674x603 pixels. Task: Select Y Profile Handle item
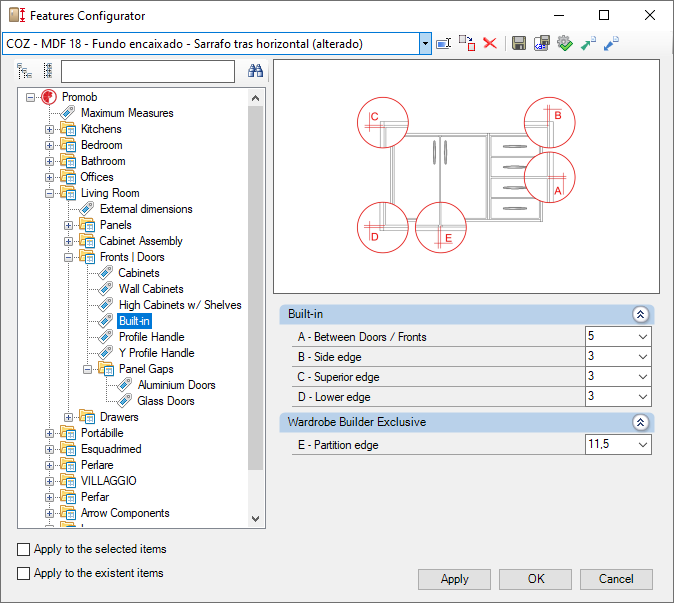156,353
